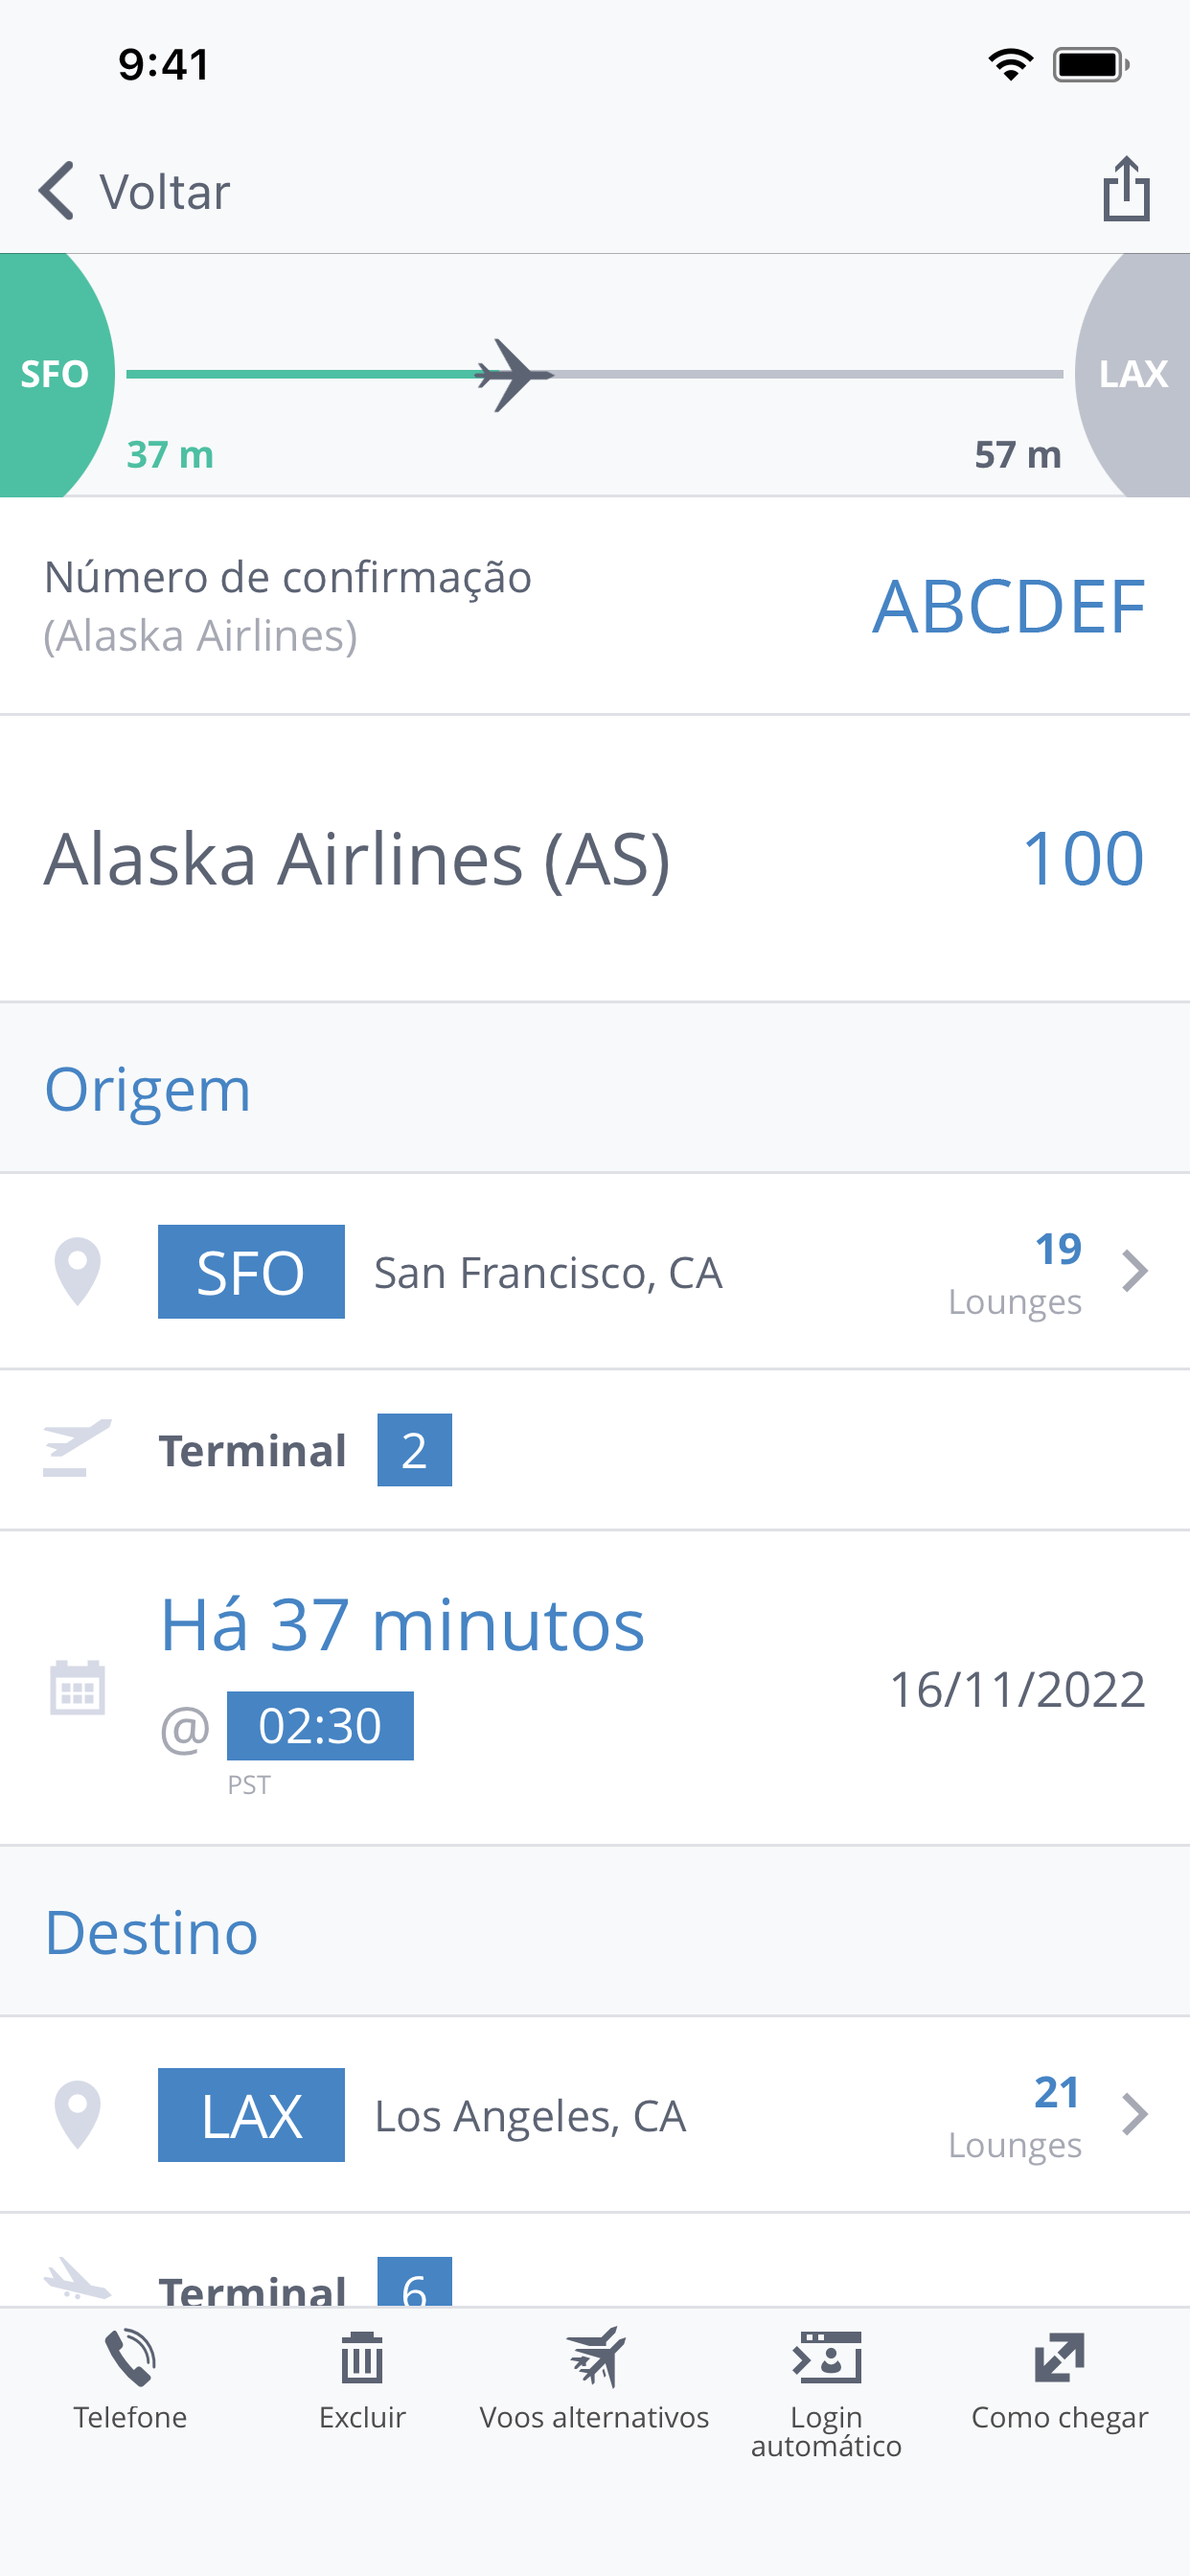Select the ABCDEF confirmation number
This screenshot has height=2576, width=1190.
tap(1008, 606)
